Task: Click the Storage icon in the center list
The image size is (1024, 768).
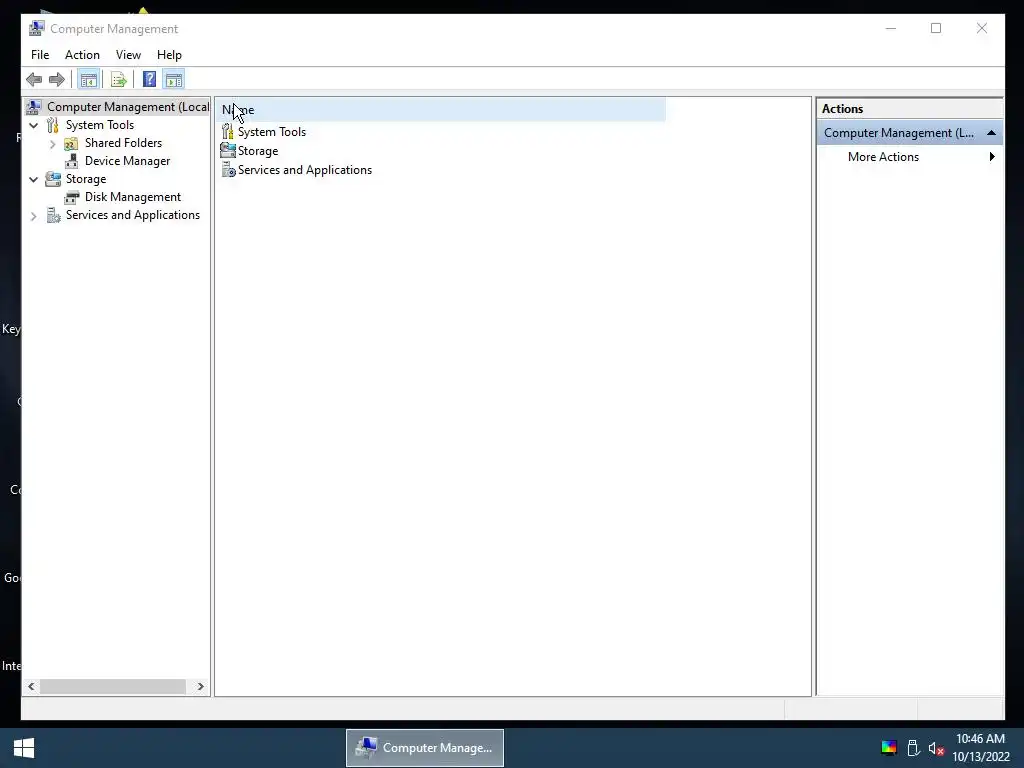Action: (x=228, y=151)
